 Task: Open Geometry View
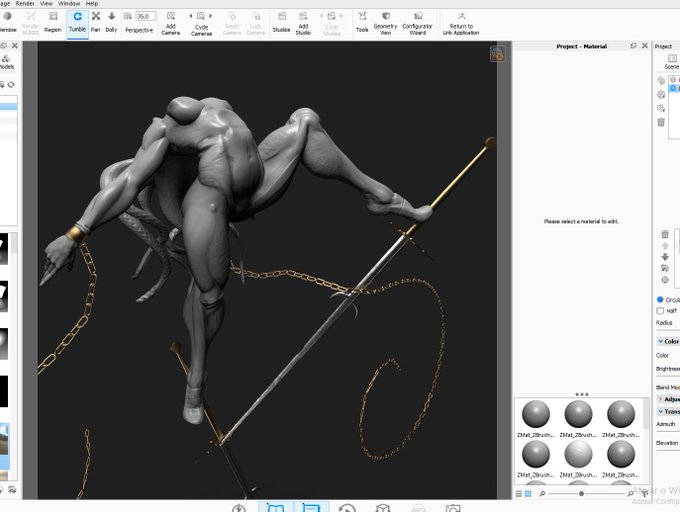tap(385, 23)
